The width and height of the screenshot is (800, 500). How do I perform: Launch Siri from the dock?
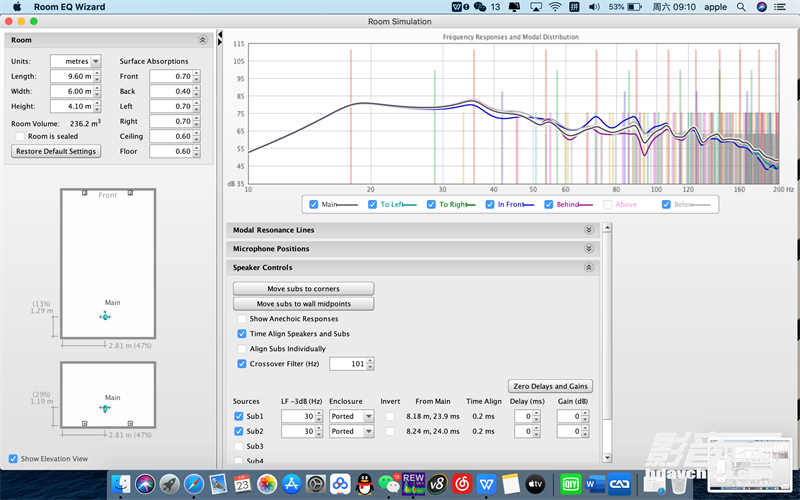pyautogui.click(x=145, y=484)
